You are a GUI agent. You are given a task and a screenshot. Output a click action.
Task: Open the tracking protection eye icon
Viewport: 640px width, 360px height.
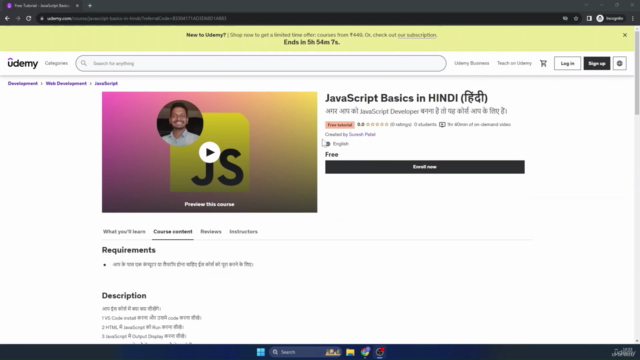(565, 18)
